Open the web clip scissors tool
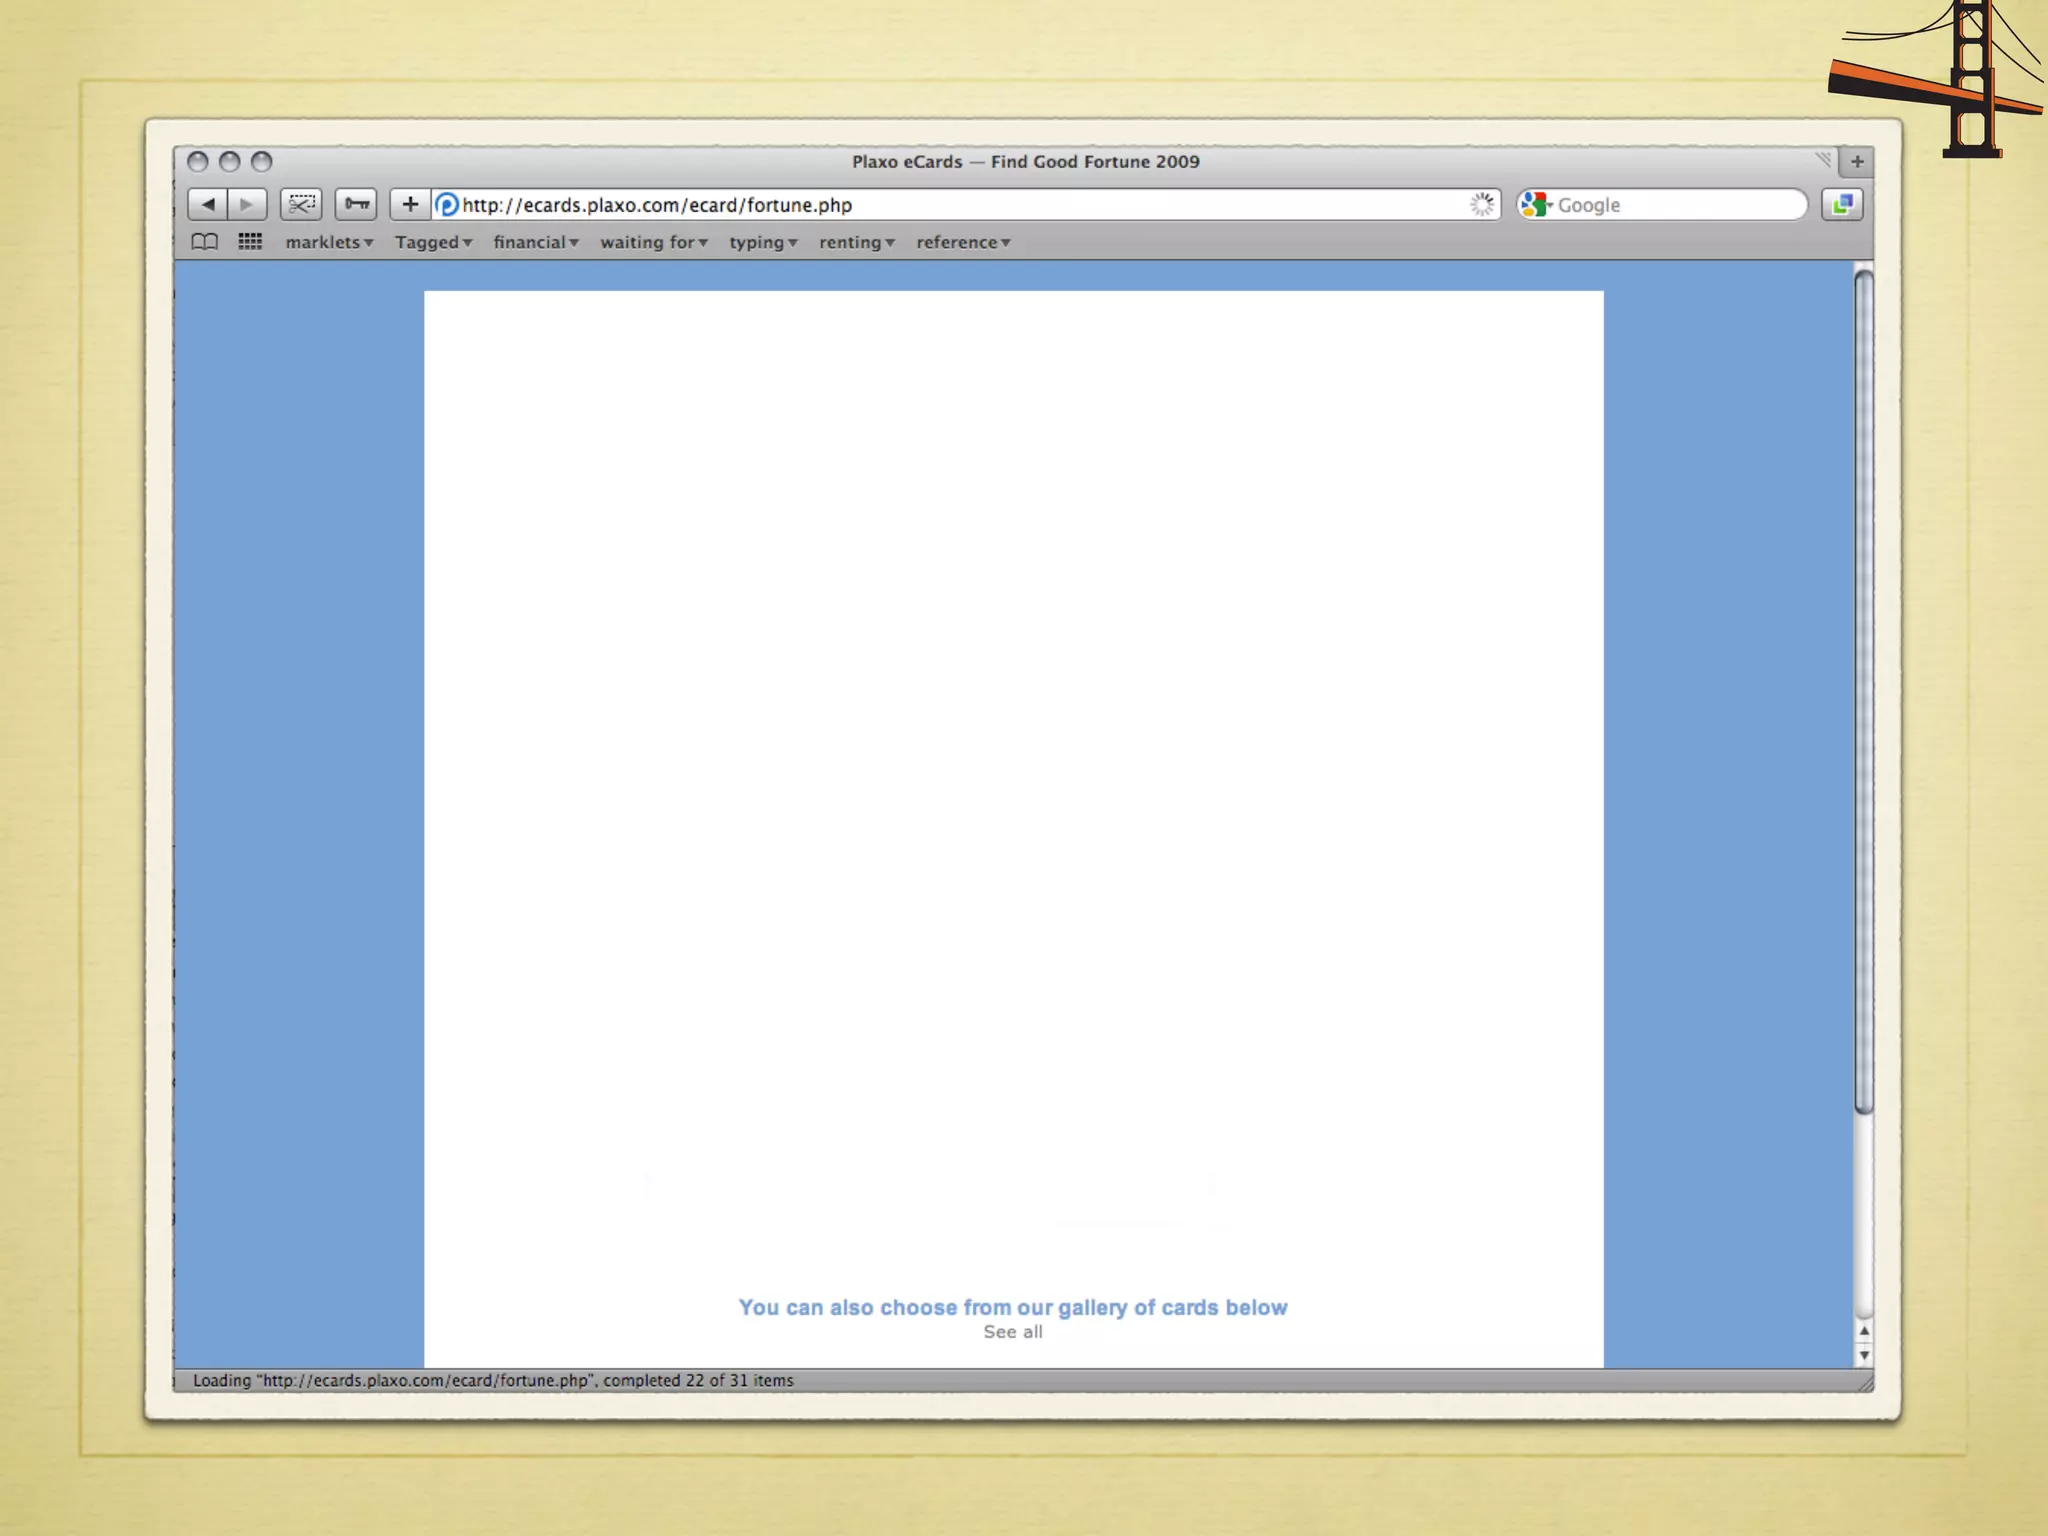The width and height of the screenshot is (2048, 1536). (301, 204)
